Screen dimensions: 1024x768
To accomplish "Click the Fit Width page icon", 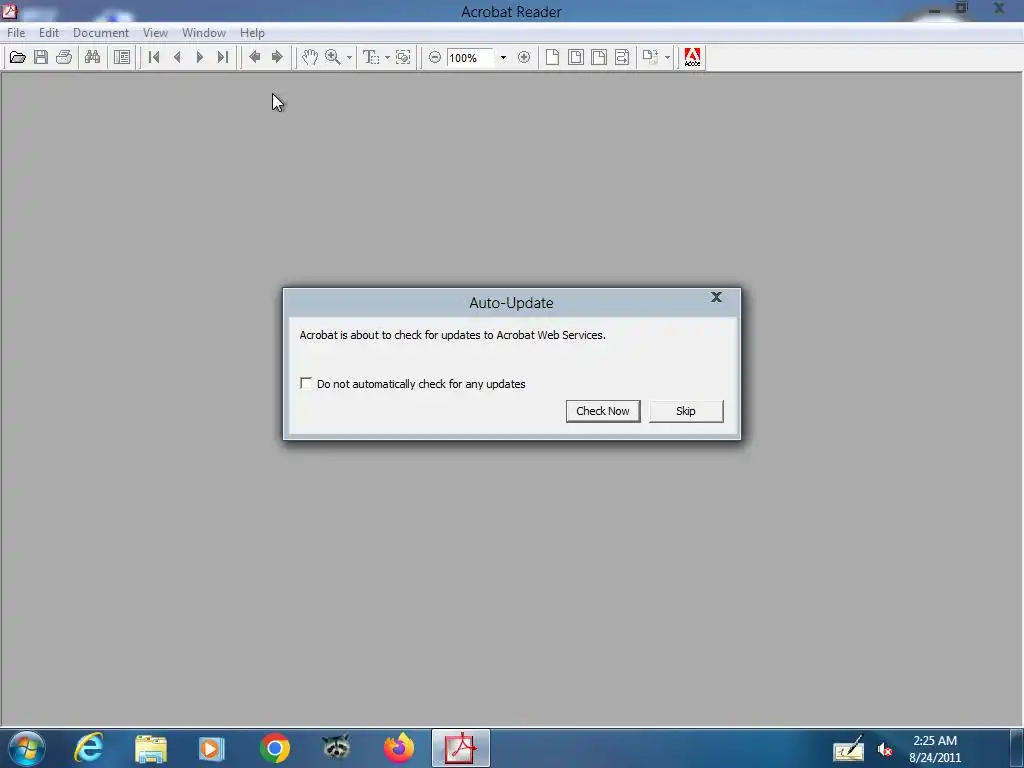I will [599, 57].
